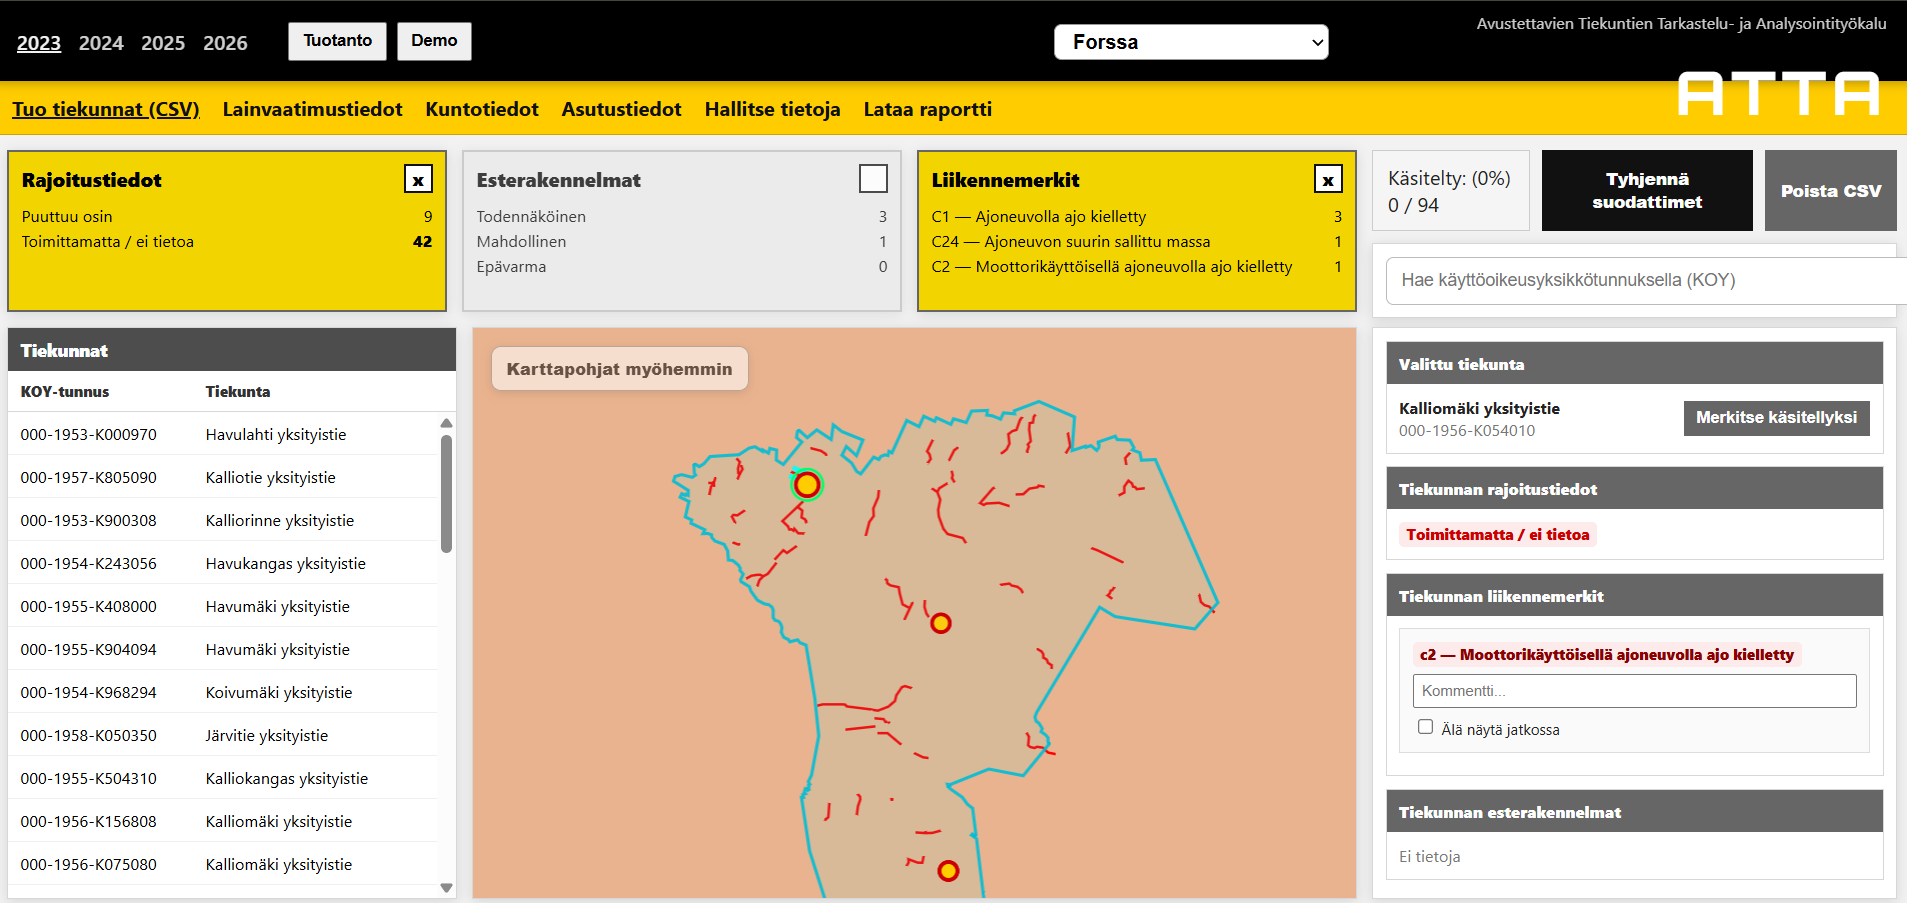Click Karttapohjat myöhemmin button

point(619,369)
